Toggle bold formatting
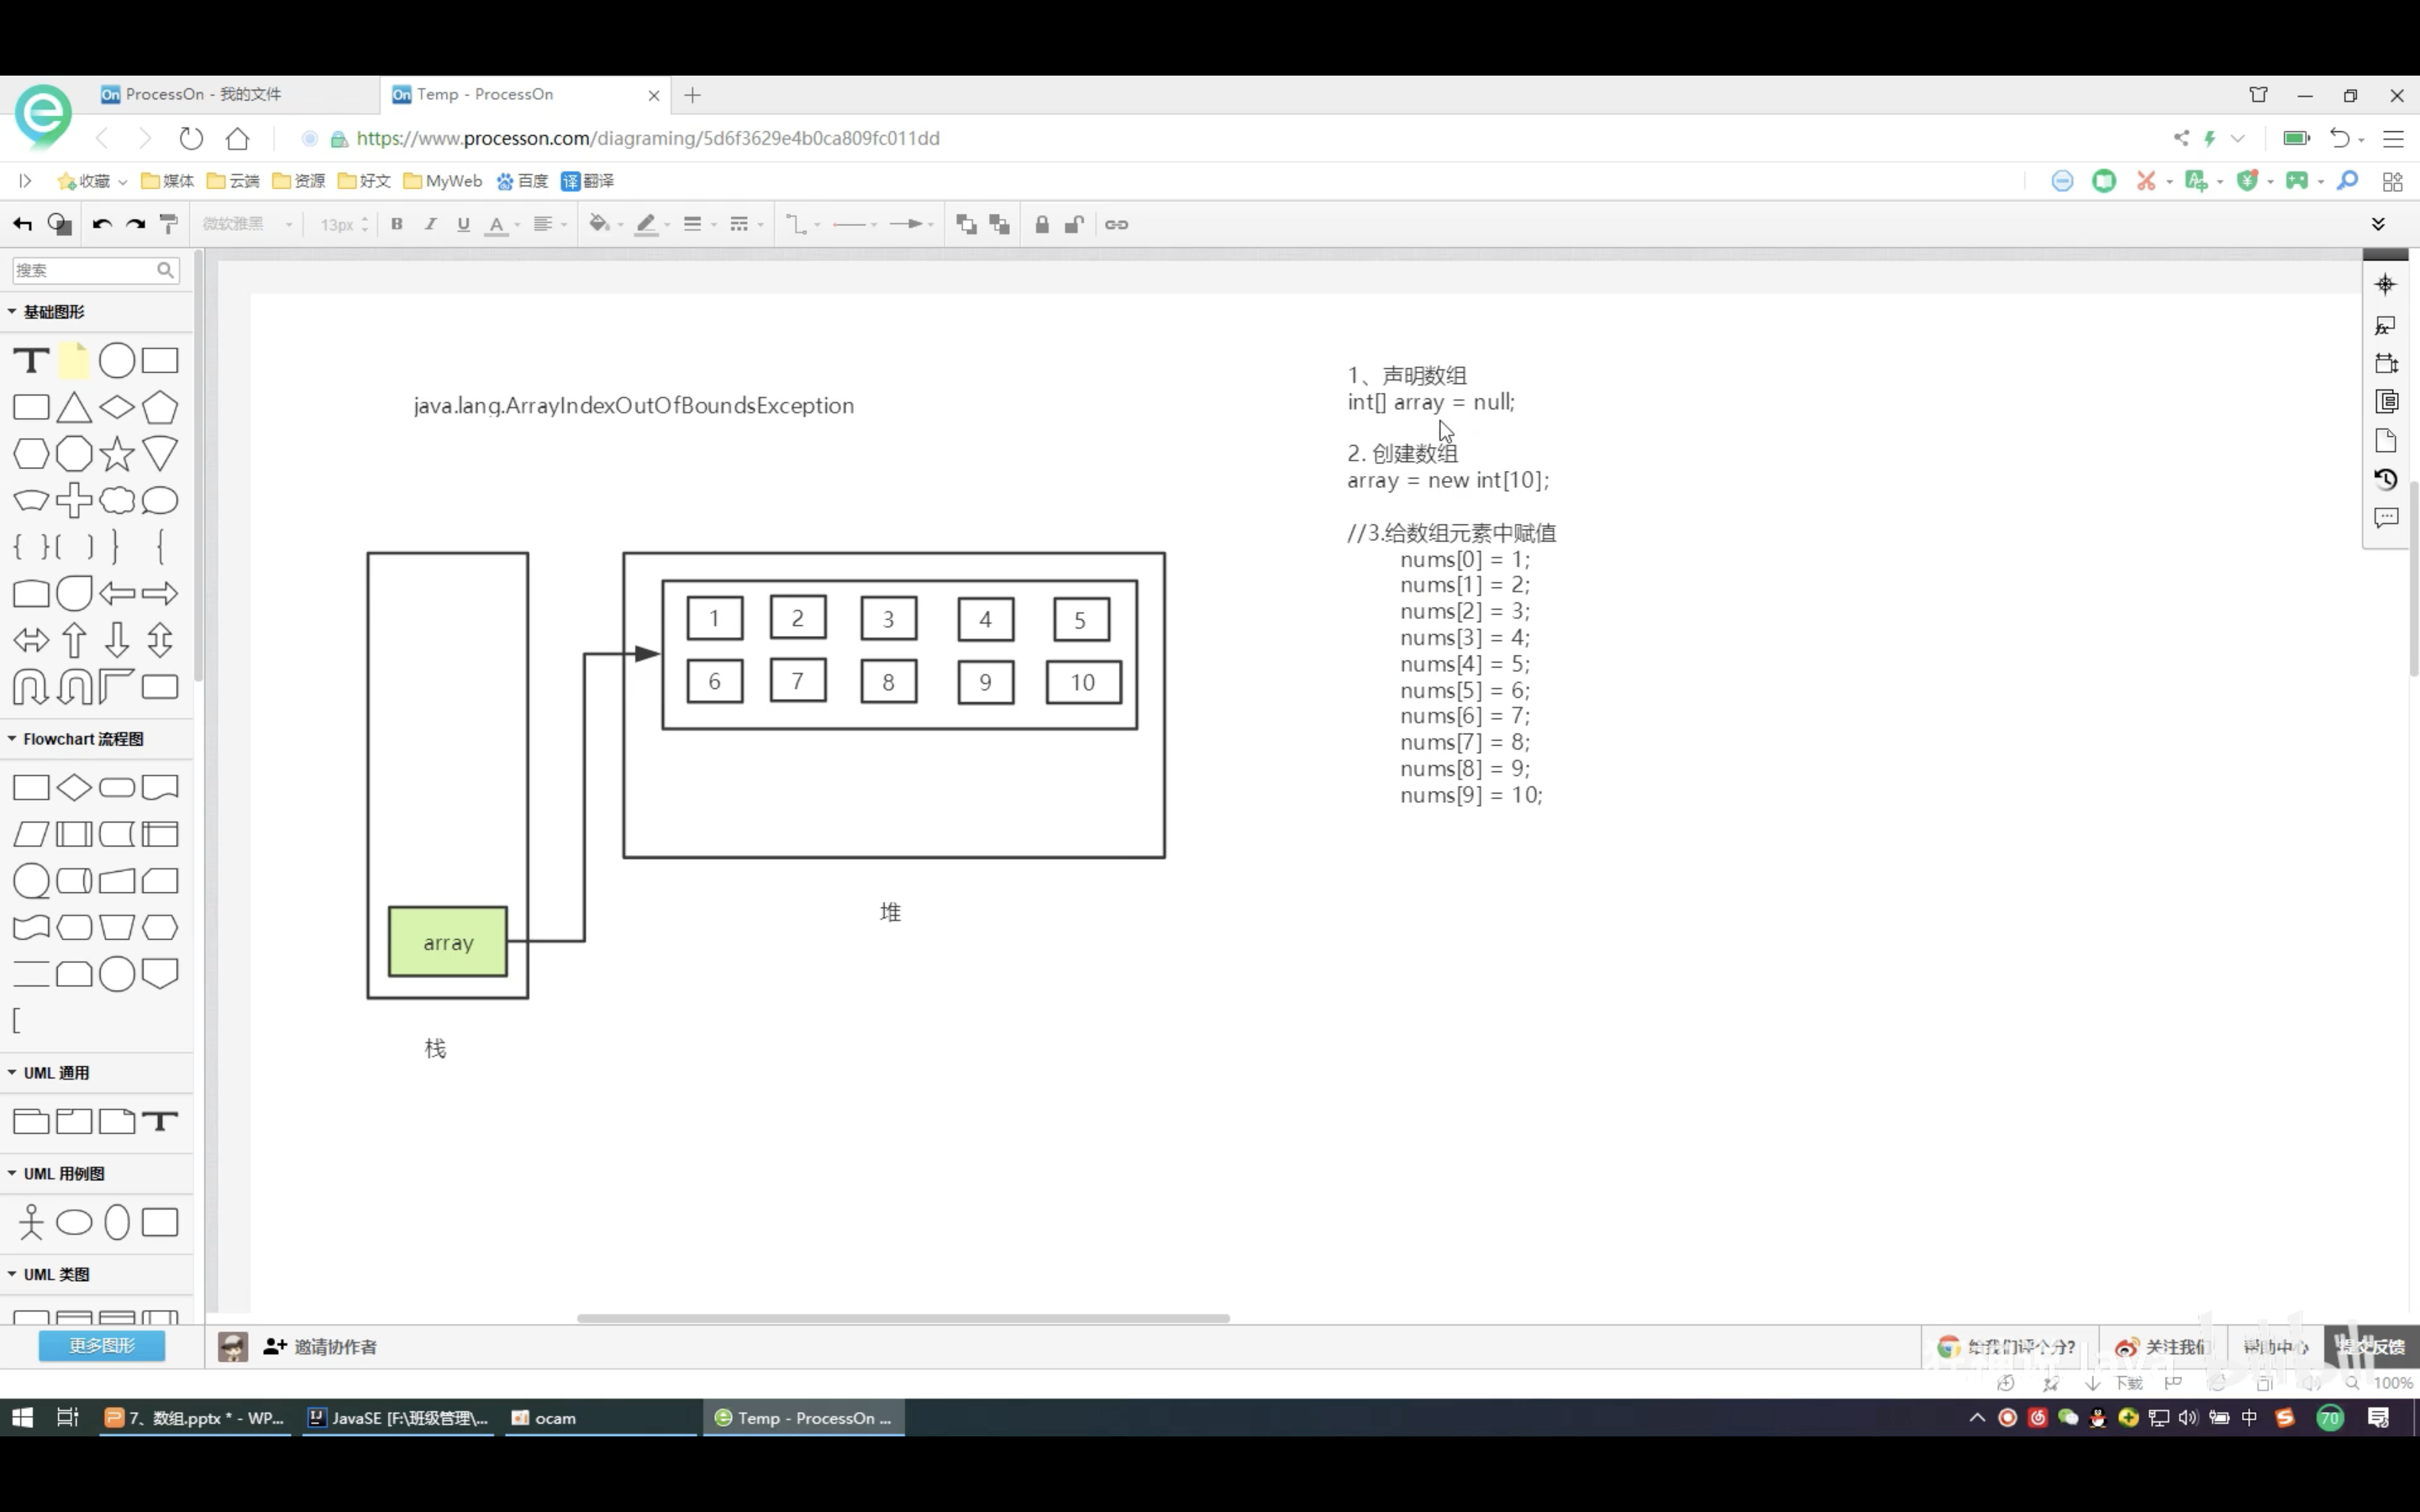This screenshot has height=1512, width=2420. click(x=397, y=224)
